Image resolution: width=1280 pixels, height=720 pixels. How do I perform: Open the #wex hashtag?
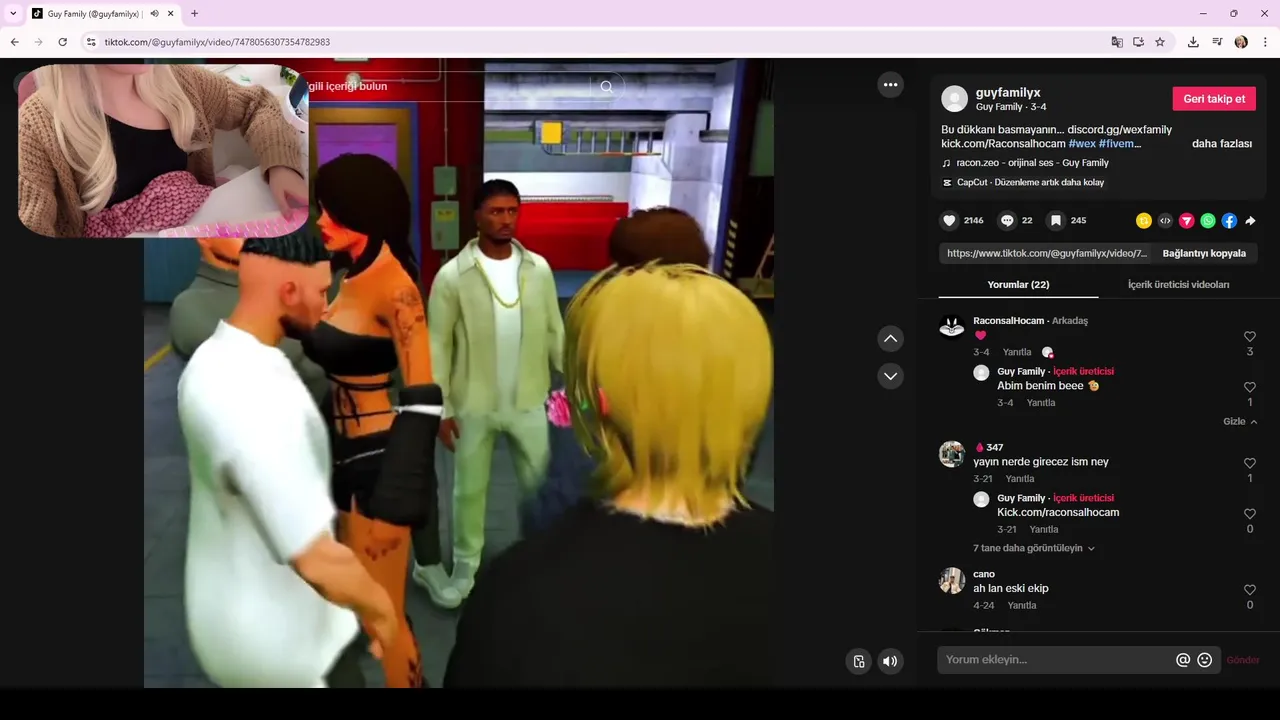point(1081,144)
